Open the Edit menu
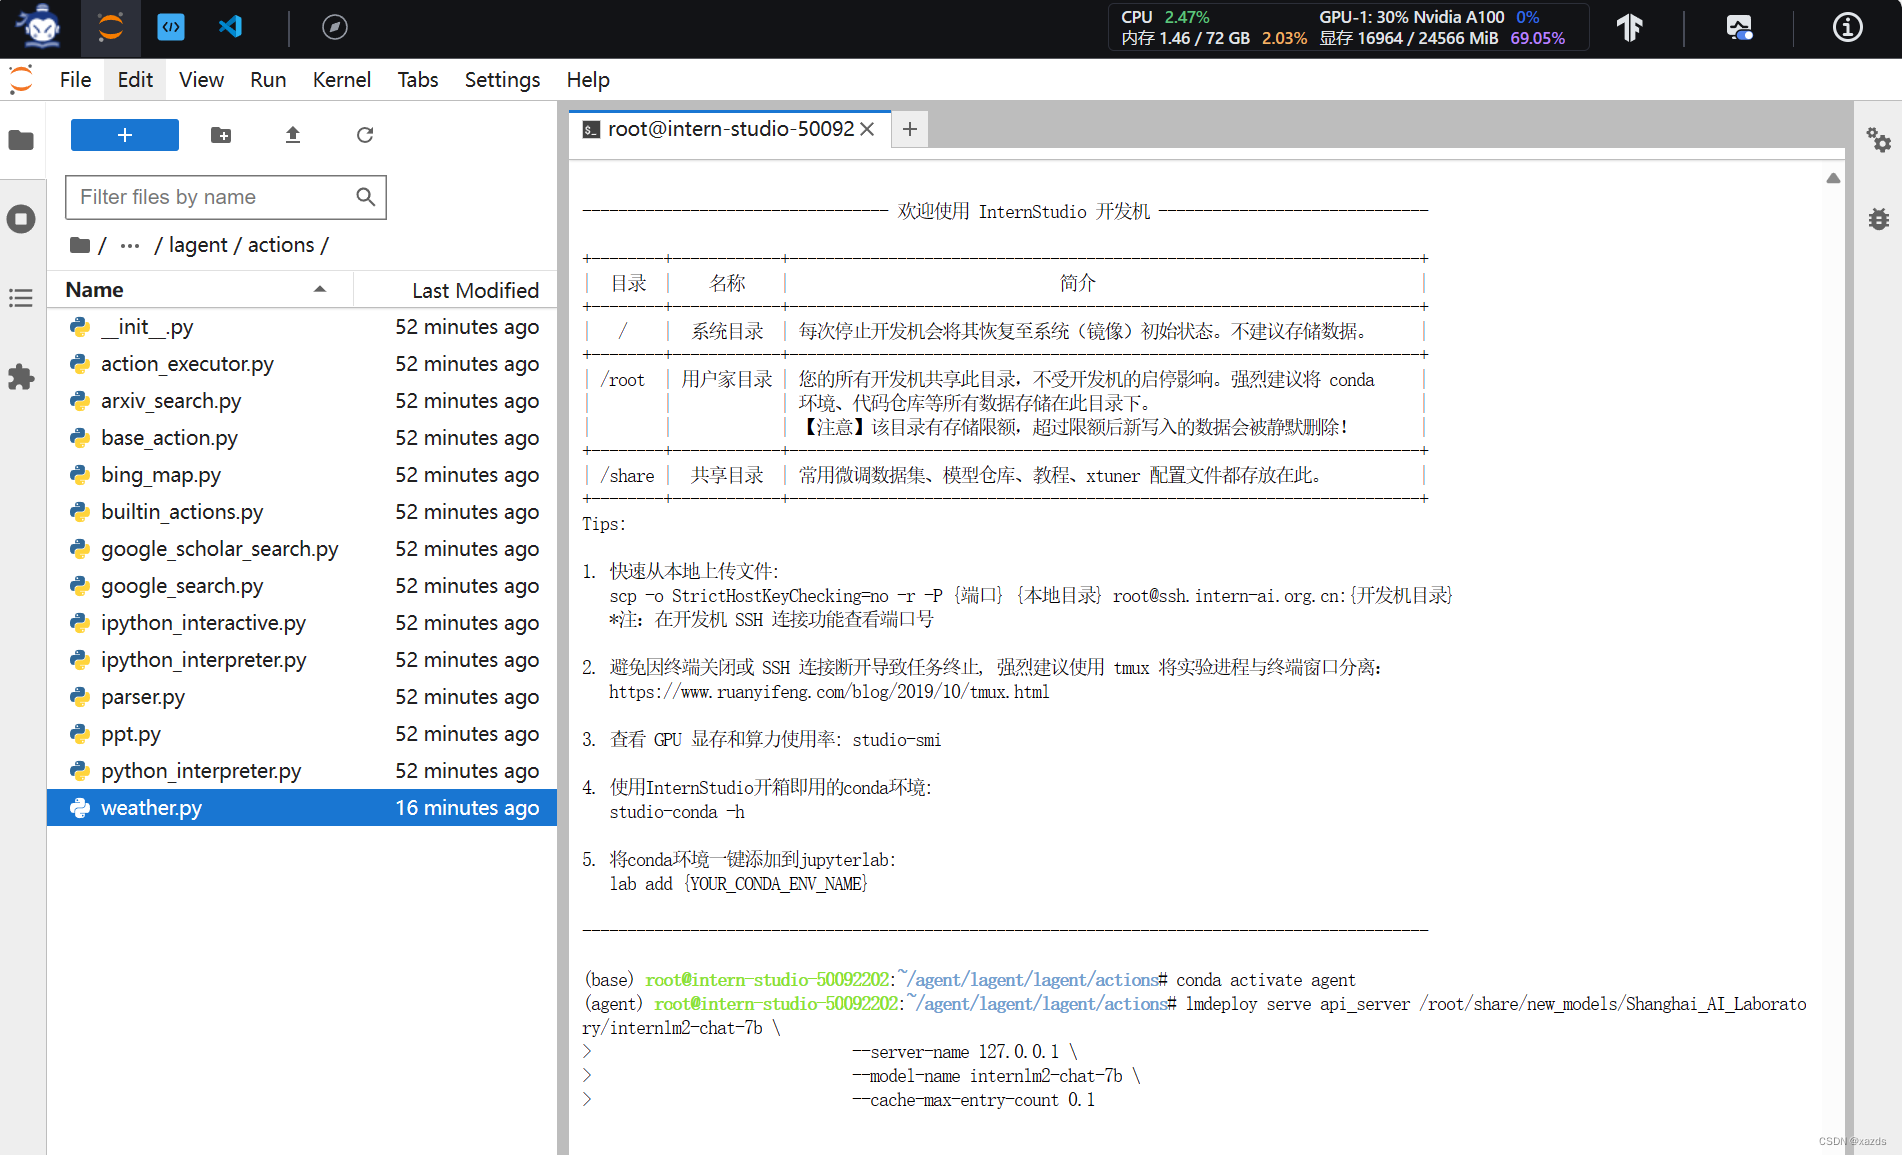 pyautogui.click(x=135, y=80)
